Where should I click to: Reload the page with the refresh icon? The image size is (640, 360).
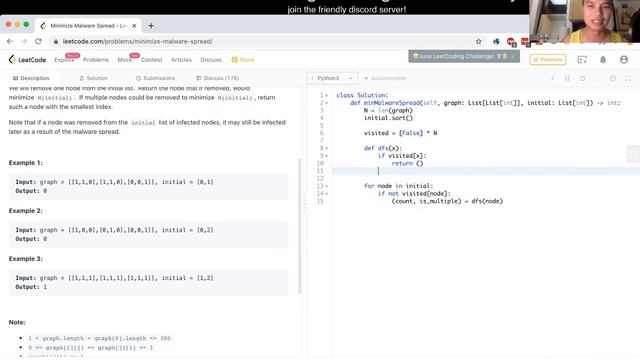(x=38, y=41)
